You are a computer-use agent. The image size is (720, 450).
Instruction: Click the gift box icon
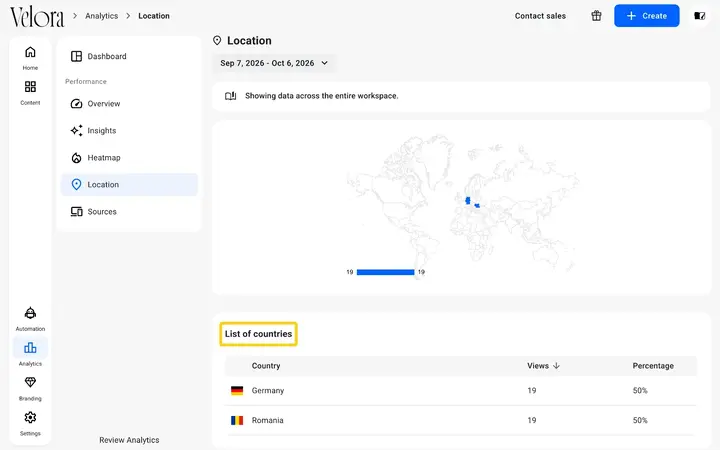tap(596, 16)
